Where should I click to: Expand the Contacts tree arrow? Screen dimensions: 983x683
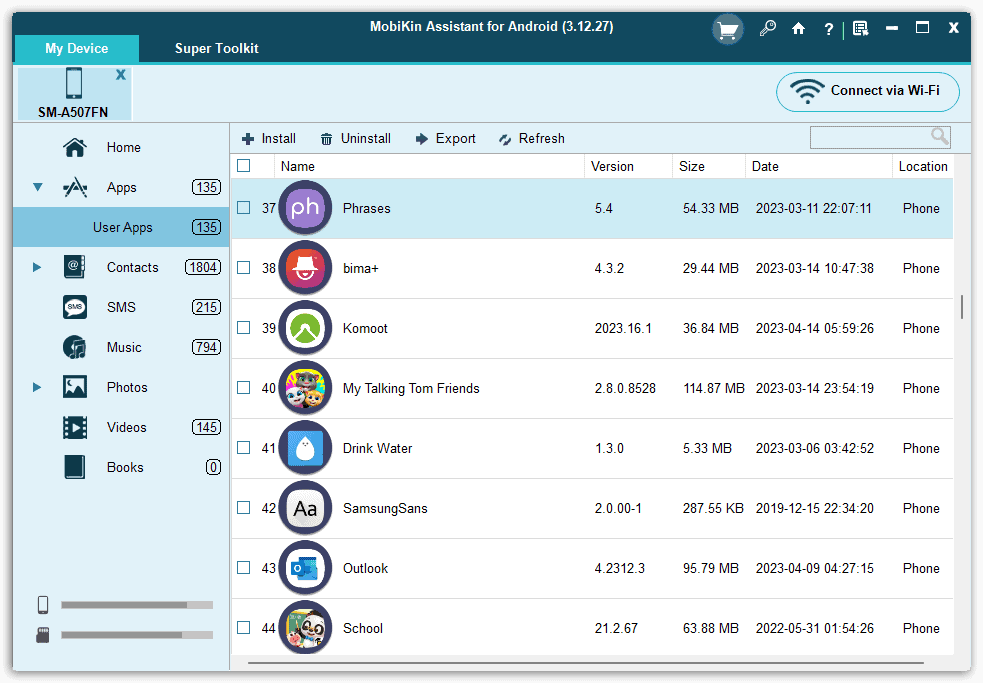pos(37,267)
